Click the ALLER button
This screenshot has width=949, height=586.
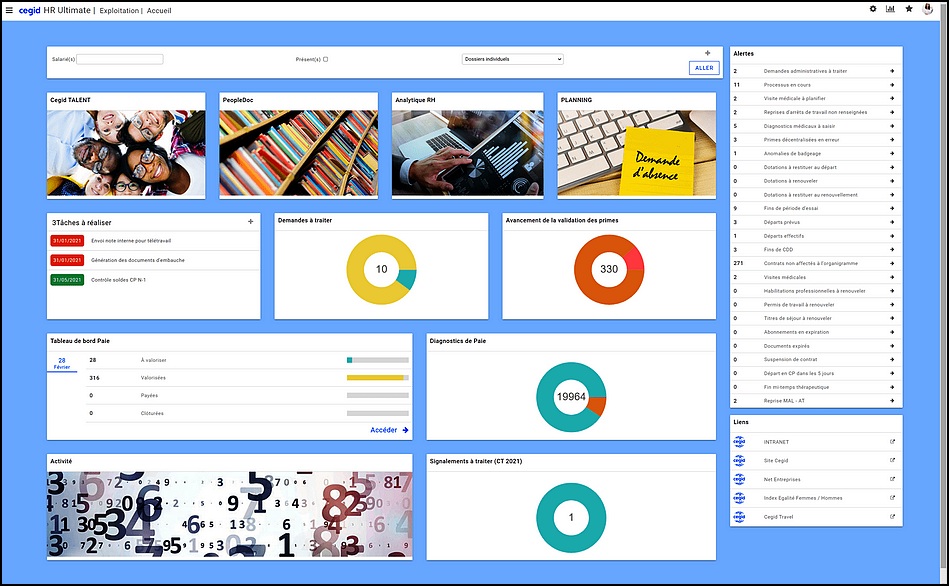[704, 68]
